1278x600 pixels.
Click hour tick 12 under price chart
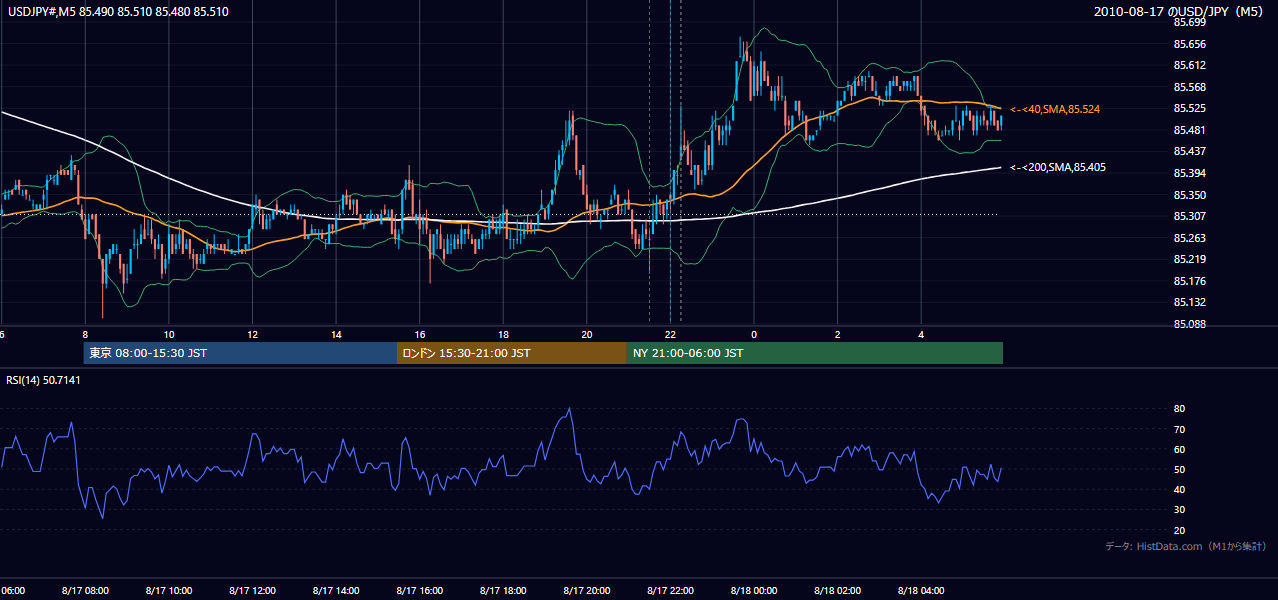click(x=252, y=335)
